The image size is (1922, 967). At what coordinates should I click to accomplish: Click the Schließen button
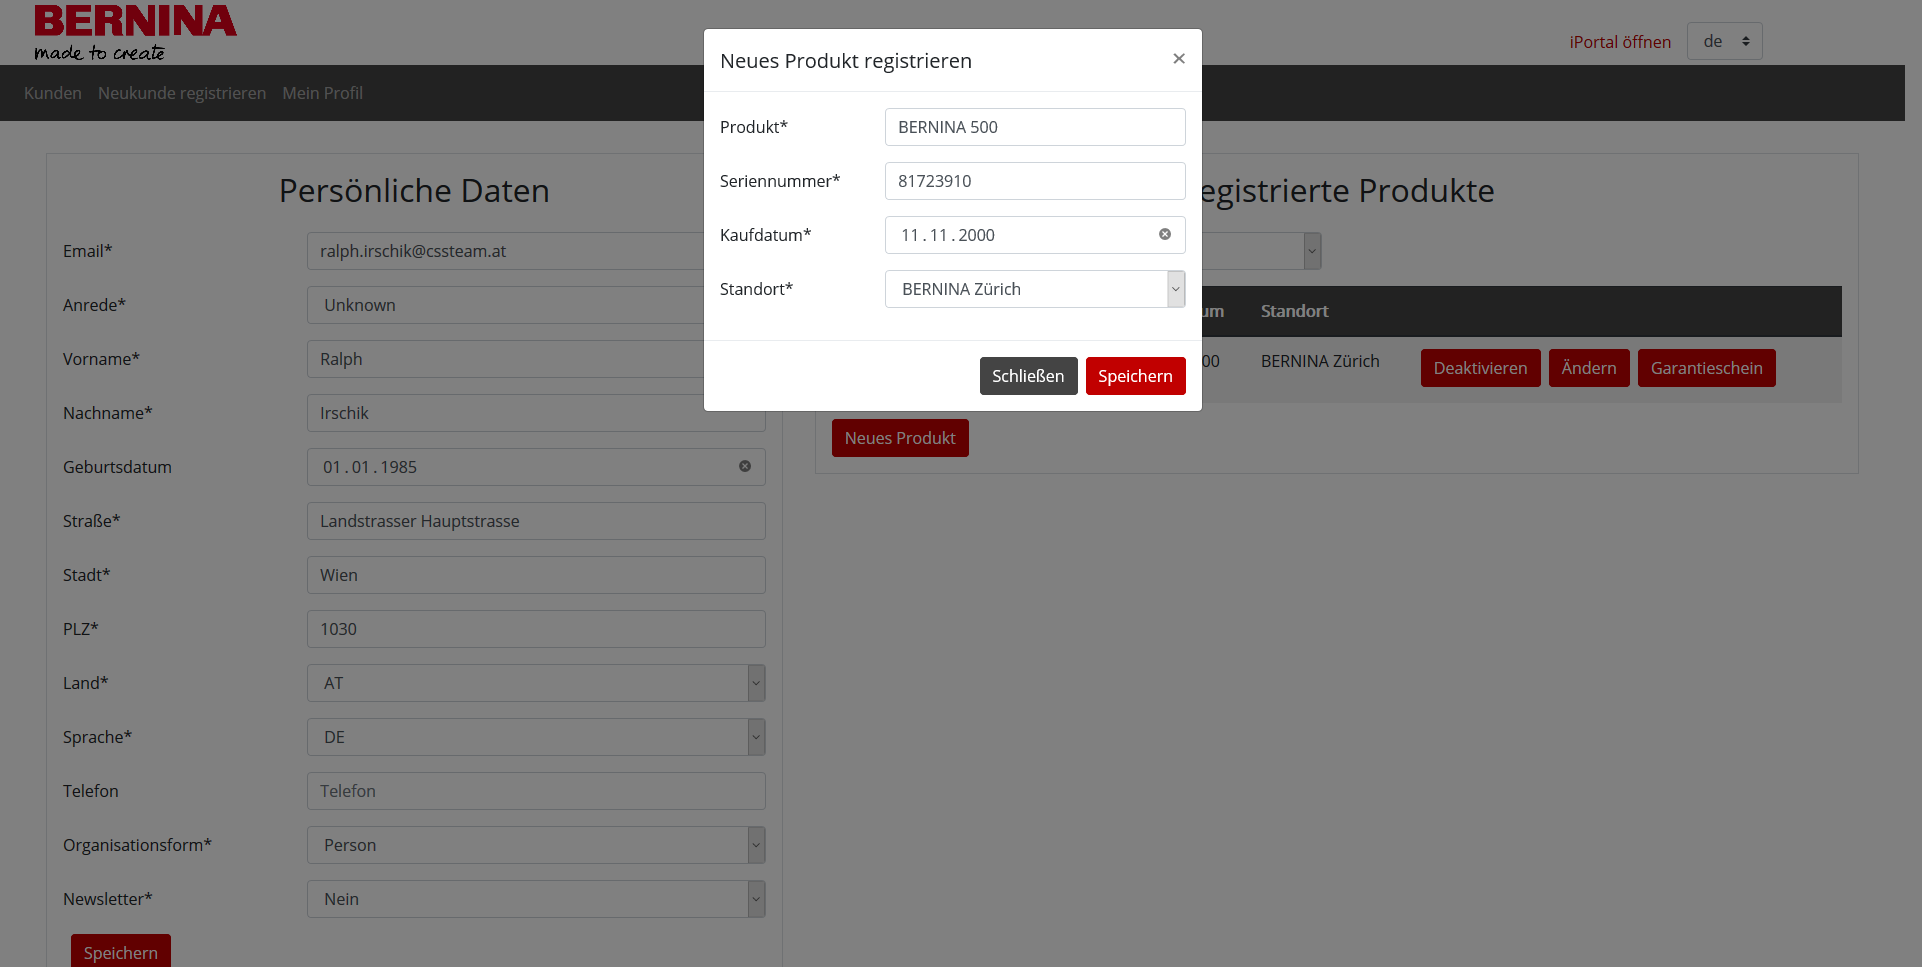pyautogui.click(x=1028, y=376)
